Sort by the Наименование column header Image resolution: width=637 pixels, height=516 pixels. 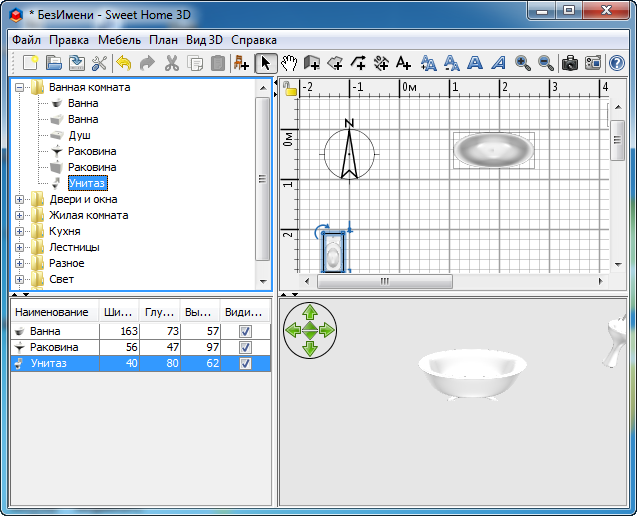(x=51, y=312)
